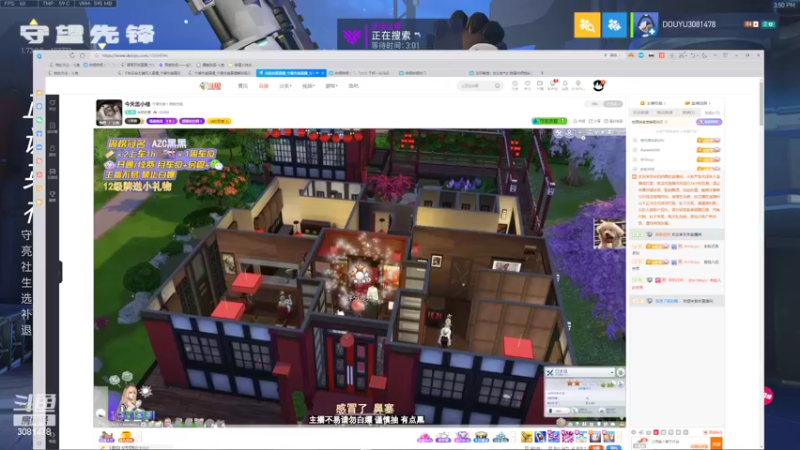800x450 pixels.
Task: Expand the Sims restaurant panel dropdown
Action: point(612,372)
